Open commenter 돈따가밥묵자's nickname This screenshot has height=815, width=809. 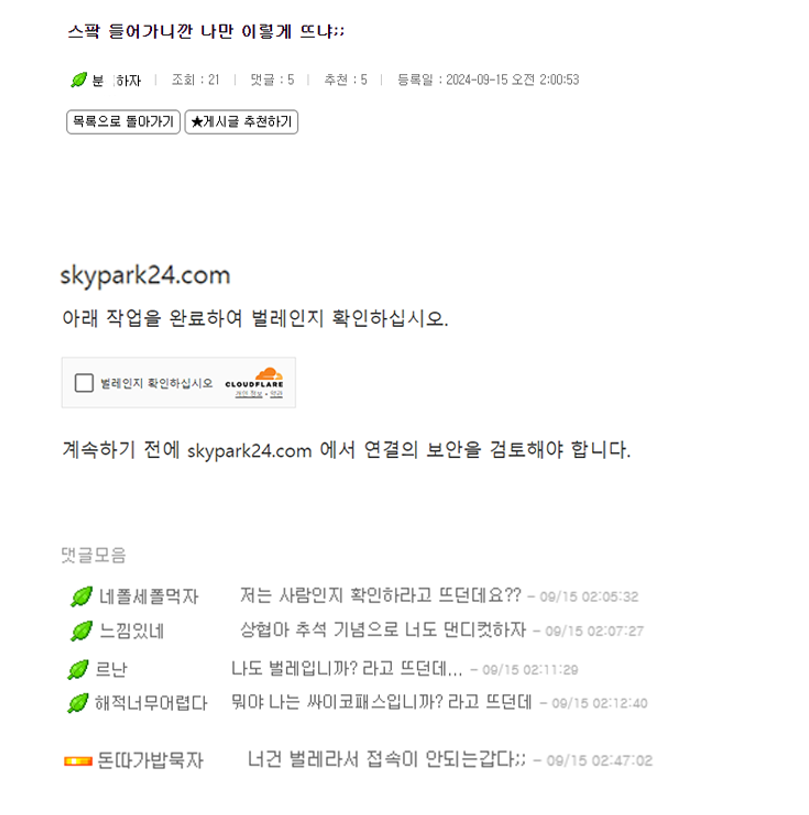pos(150,761)
